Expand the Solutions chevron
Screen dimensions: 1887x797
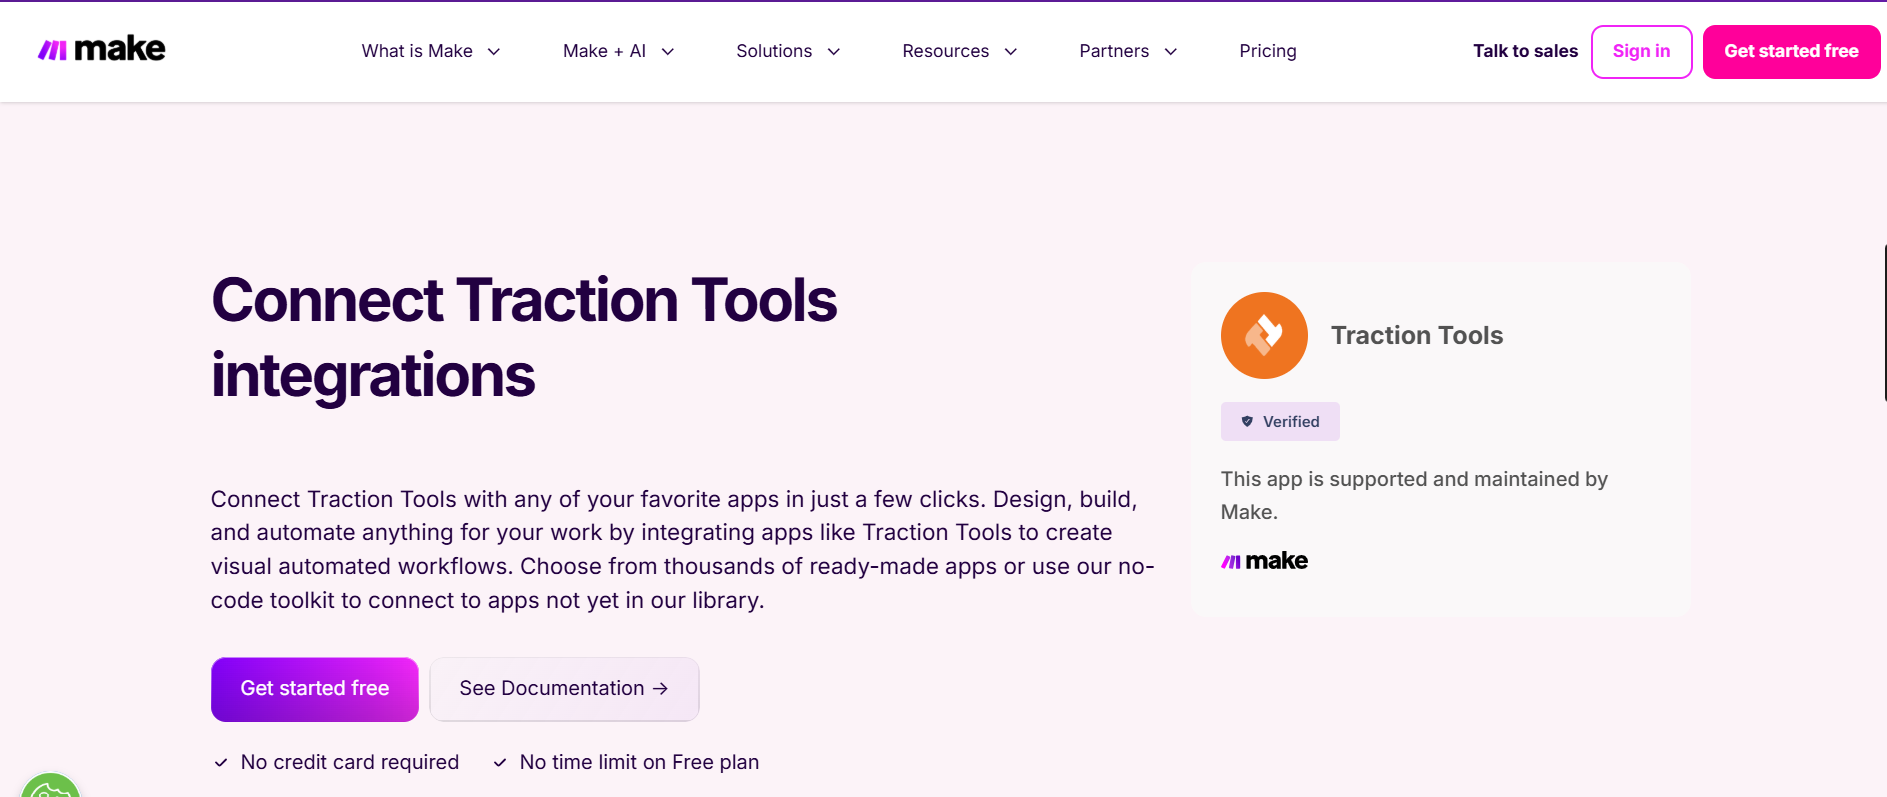[834, 52]
